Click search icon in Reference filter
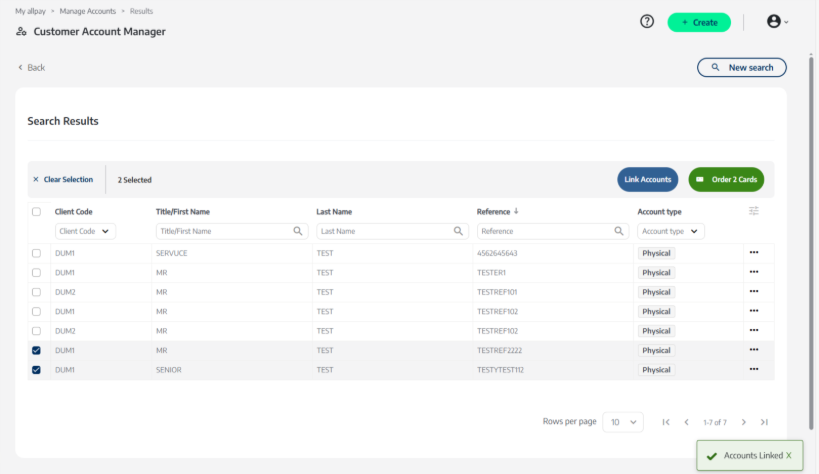Viewport: 819px width, 474px height. (618, 231)
